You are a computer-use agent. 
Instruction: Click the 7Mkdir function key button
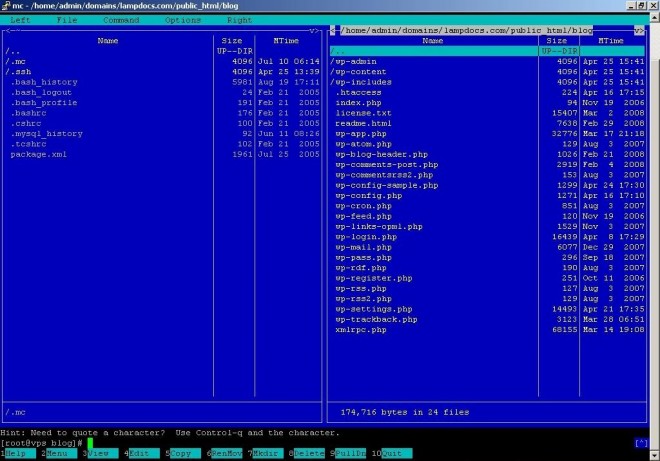tap(266, 453)
